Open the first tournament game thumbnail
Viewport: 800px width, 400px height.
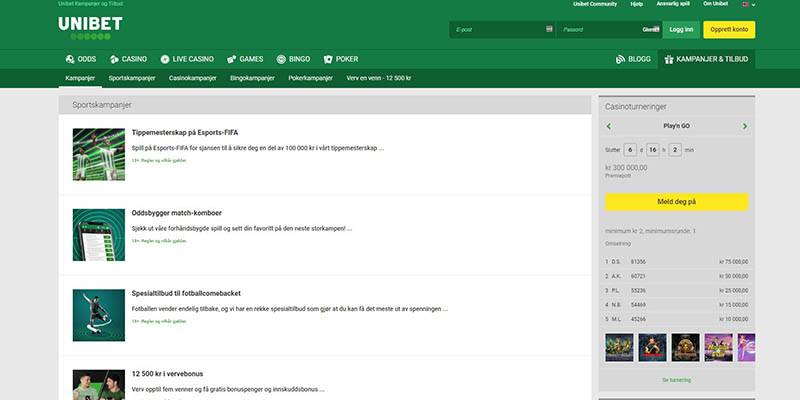click(619, 347)
